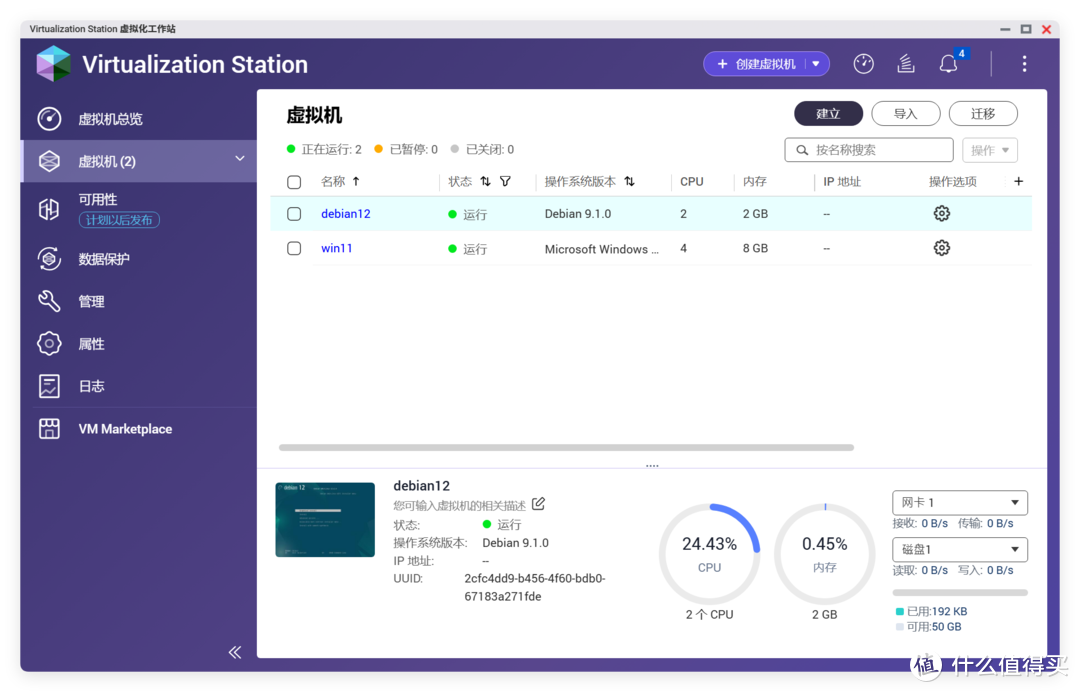Open VM Marketplace in the sidebar
The image size is (1080, 692).
[x=125, y=429]
